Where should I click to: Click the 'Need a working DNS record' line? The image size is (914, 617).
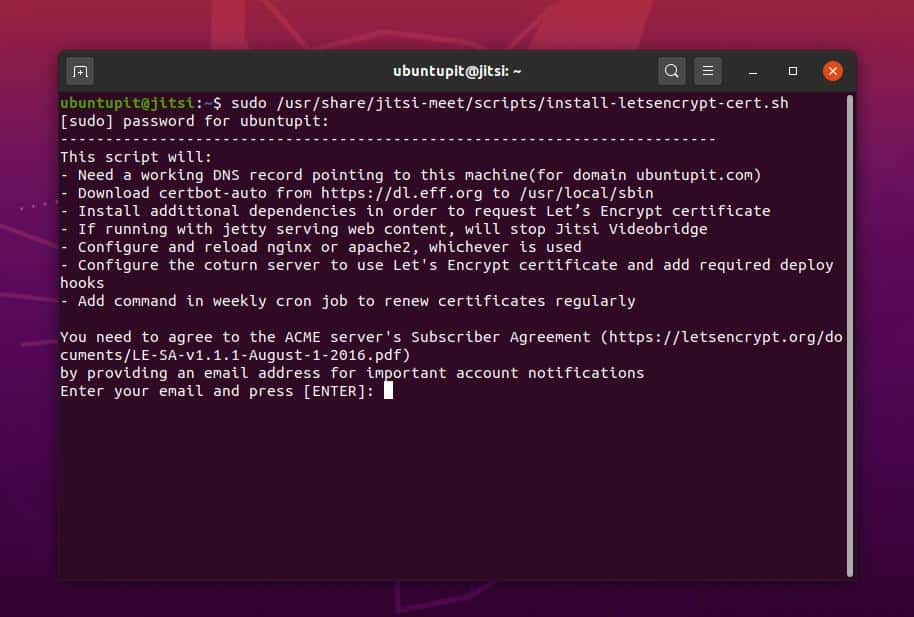pos(410,175)
